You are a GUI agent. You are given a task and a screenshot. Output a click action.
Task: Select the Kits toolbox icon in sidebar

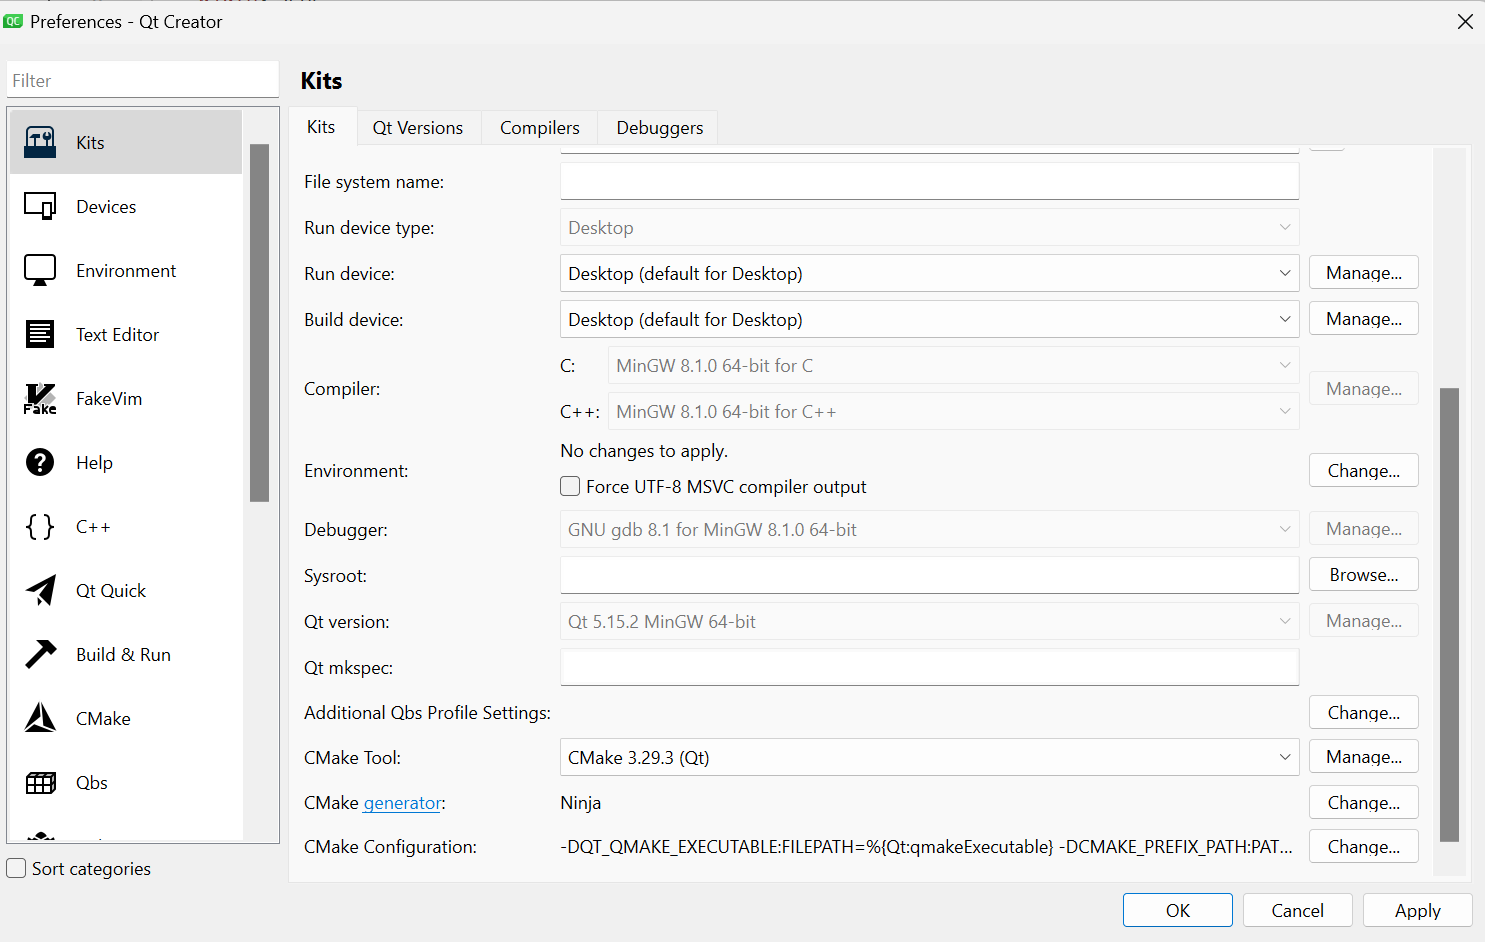(x=40, y=142)
